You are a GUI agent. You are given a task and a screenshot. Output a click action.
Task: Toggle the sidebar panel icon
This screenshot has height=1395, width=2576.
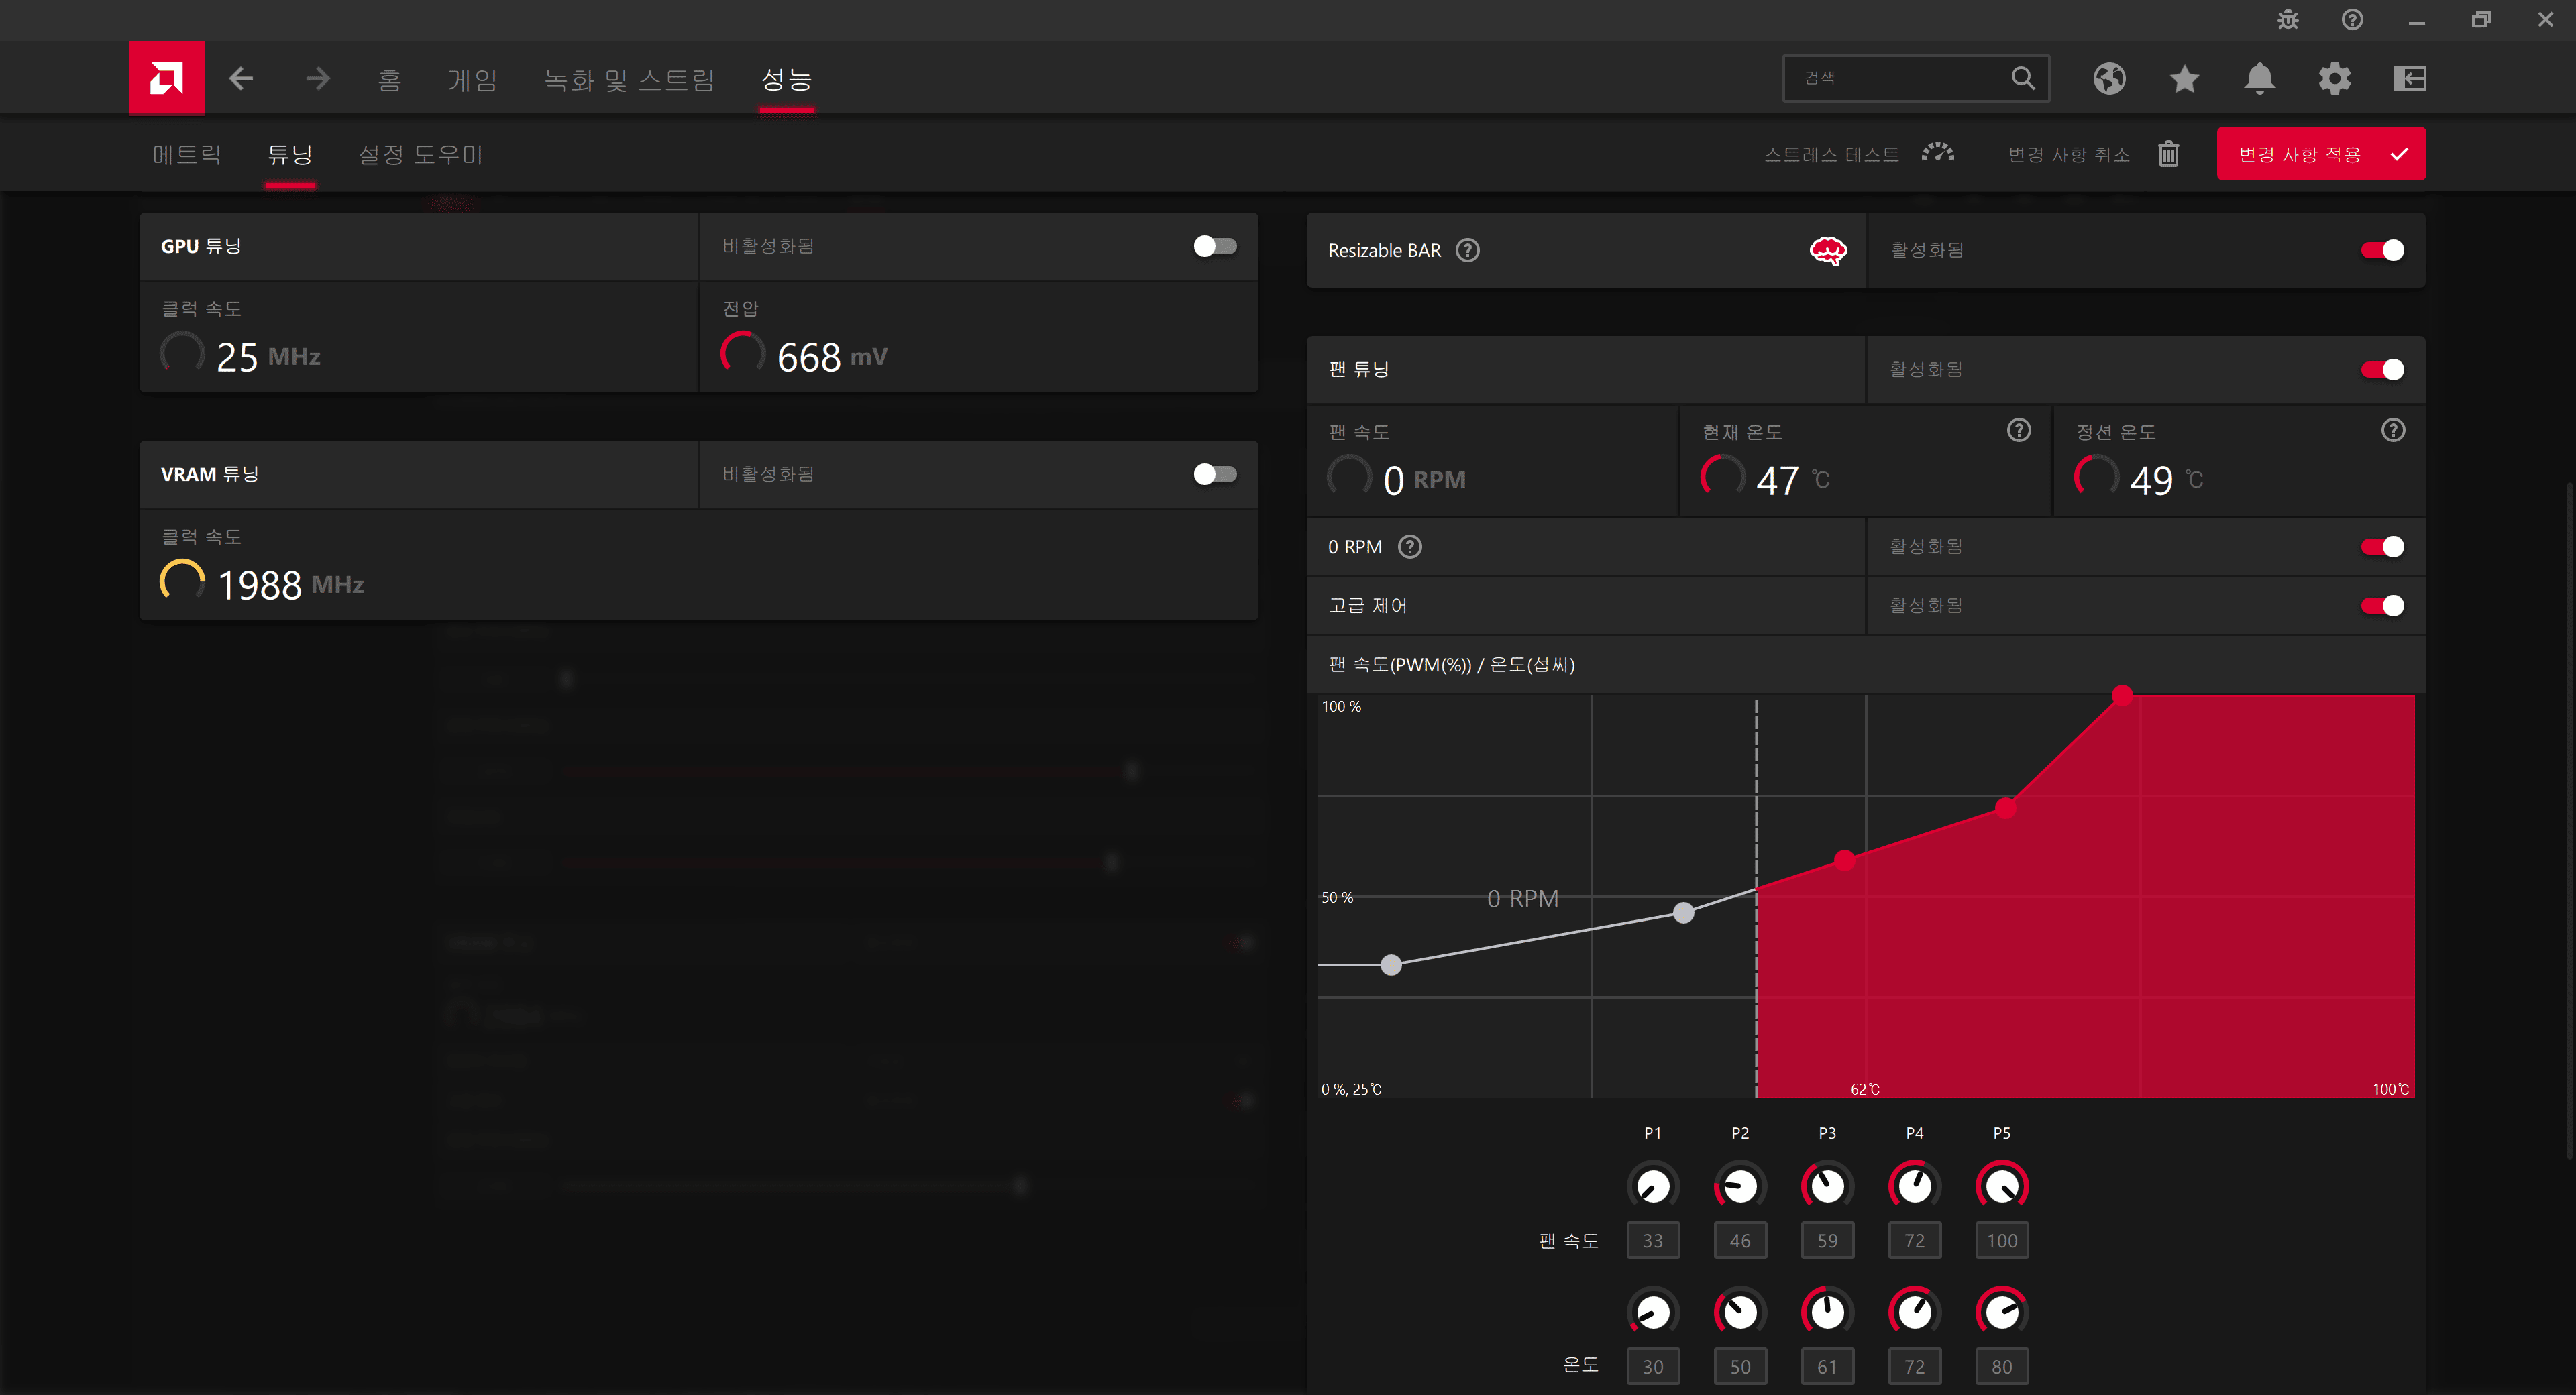pyautogui.click(x=2409, y=78)
